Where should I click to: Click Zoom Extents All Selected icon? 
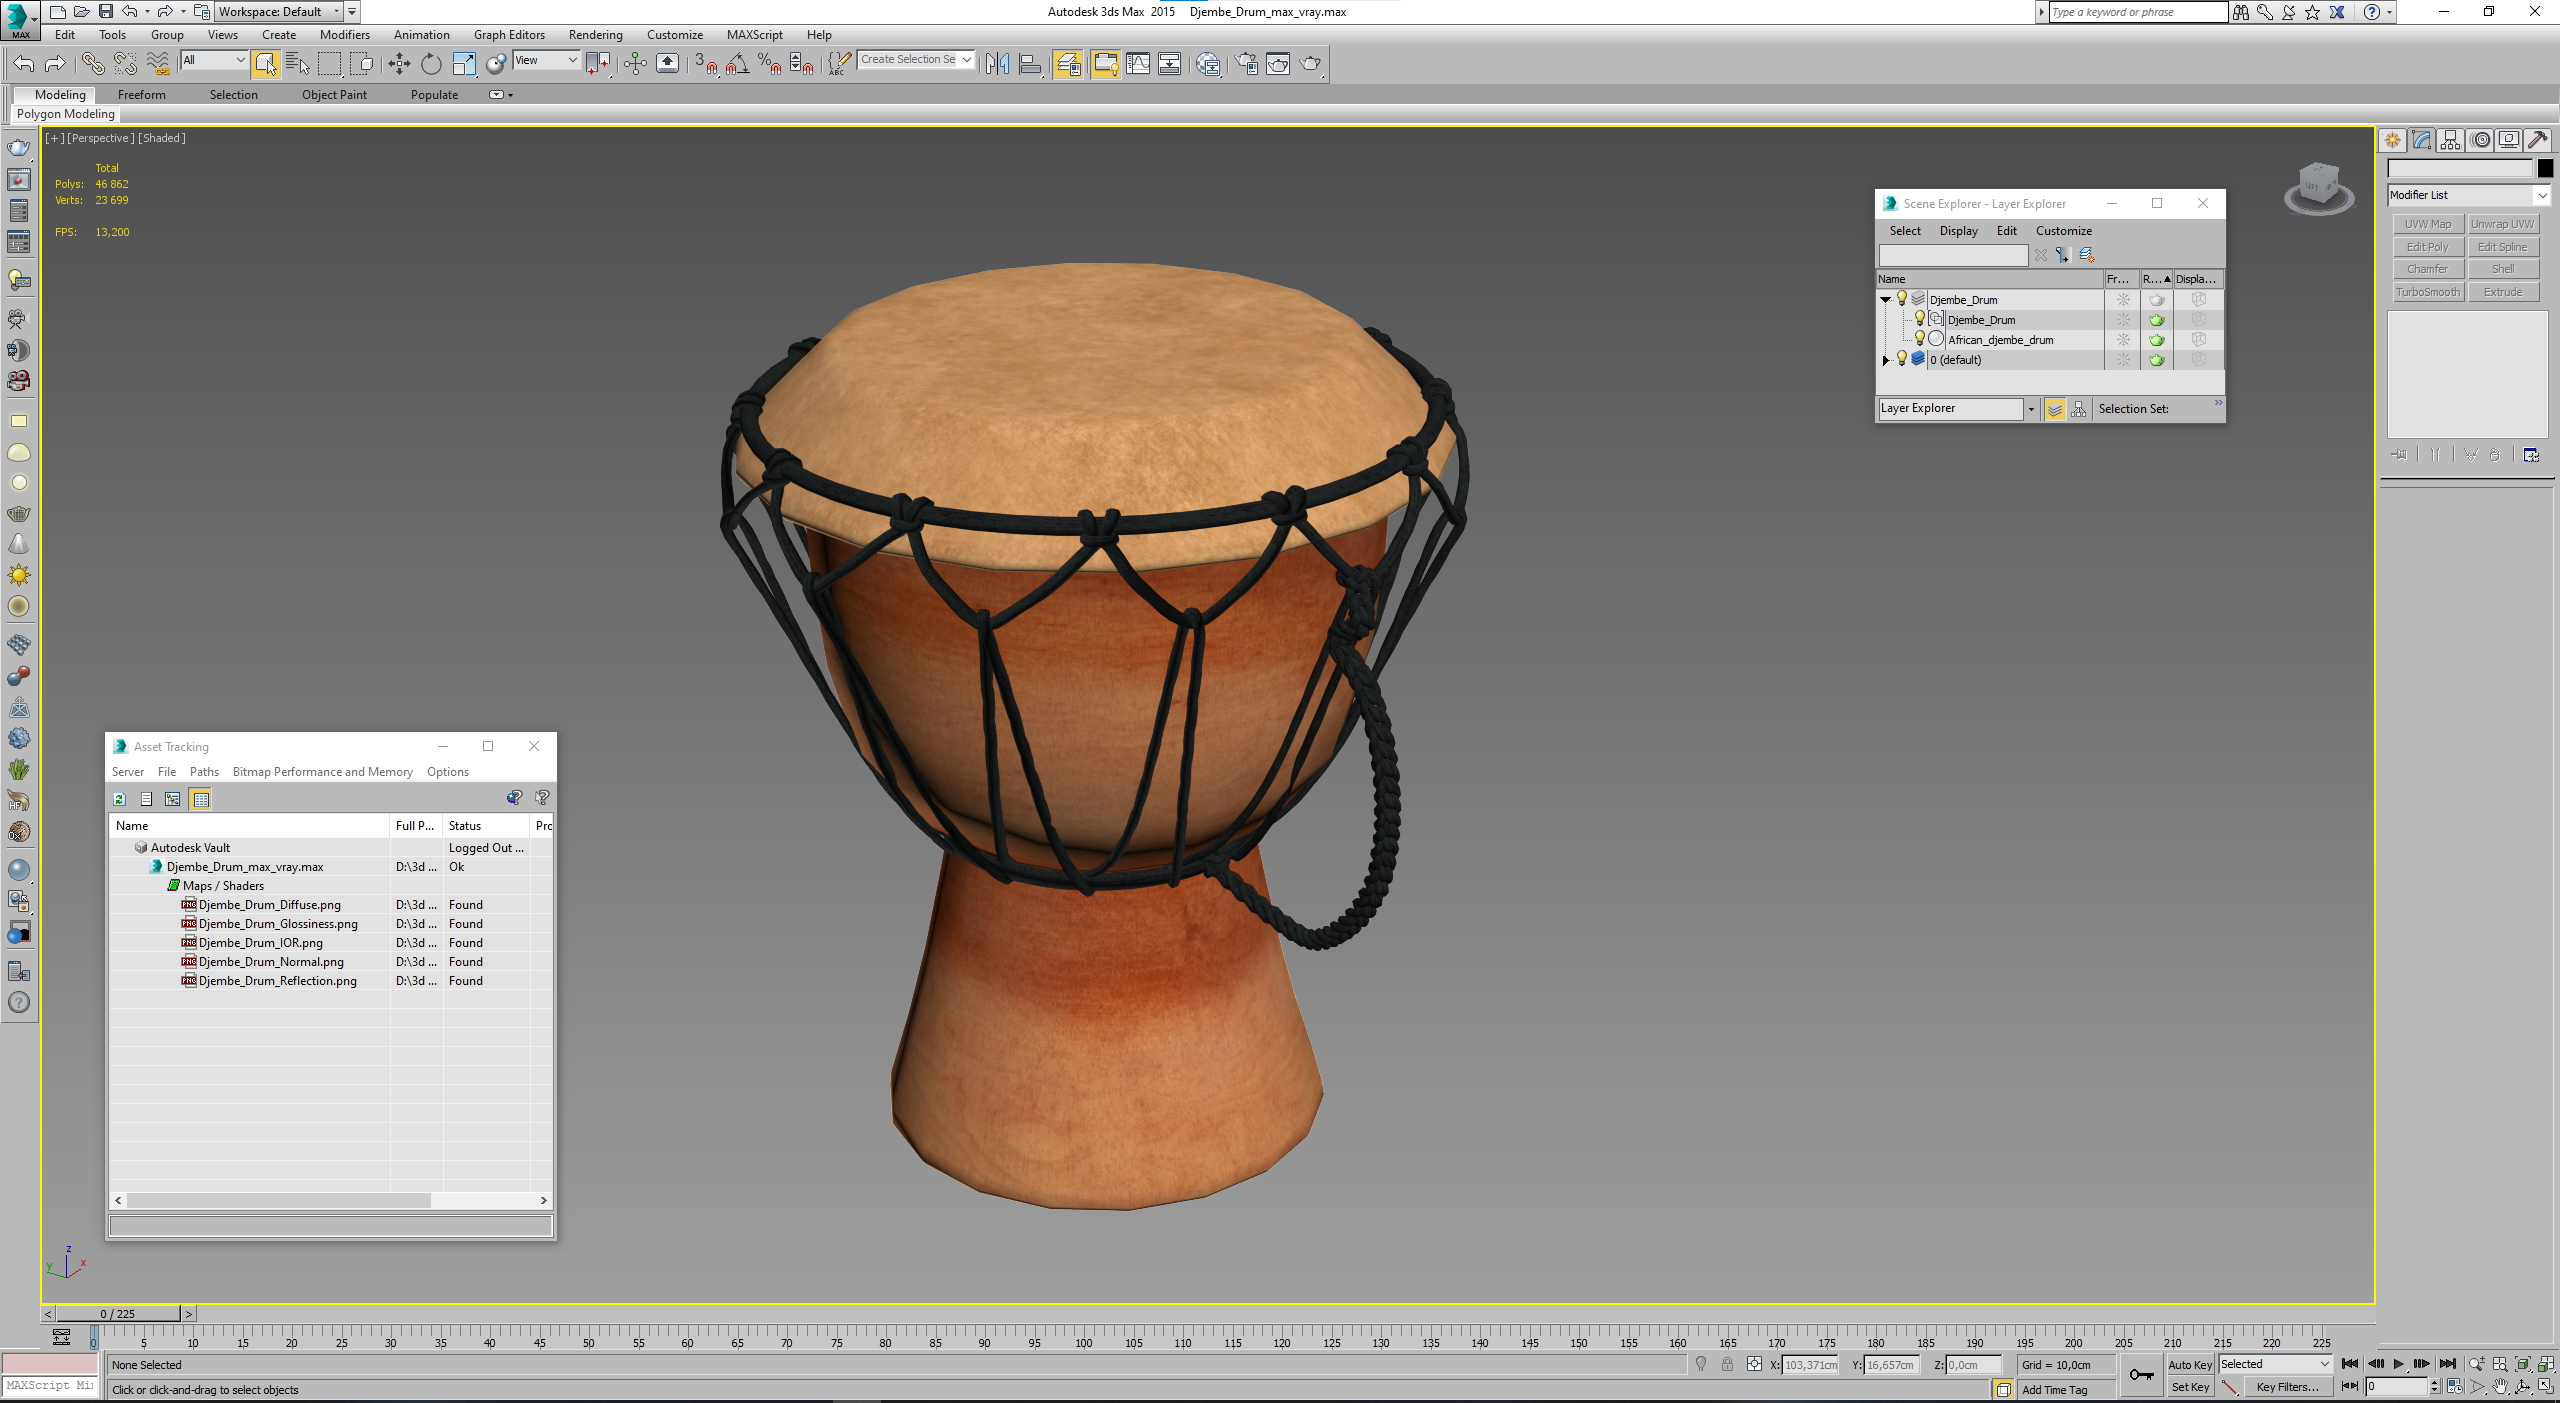(x=2546, y=1364)
